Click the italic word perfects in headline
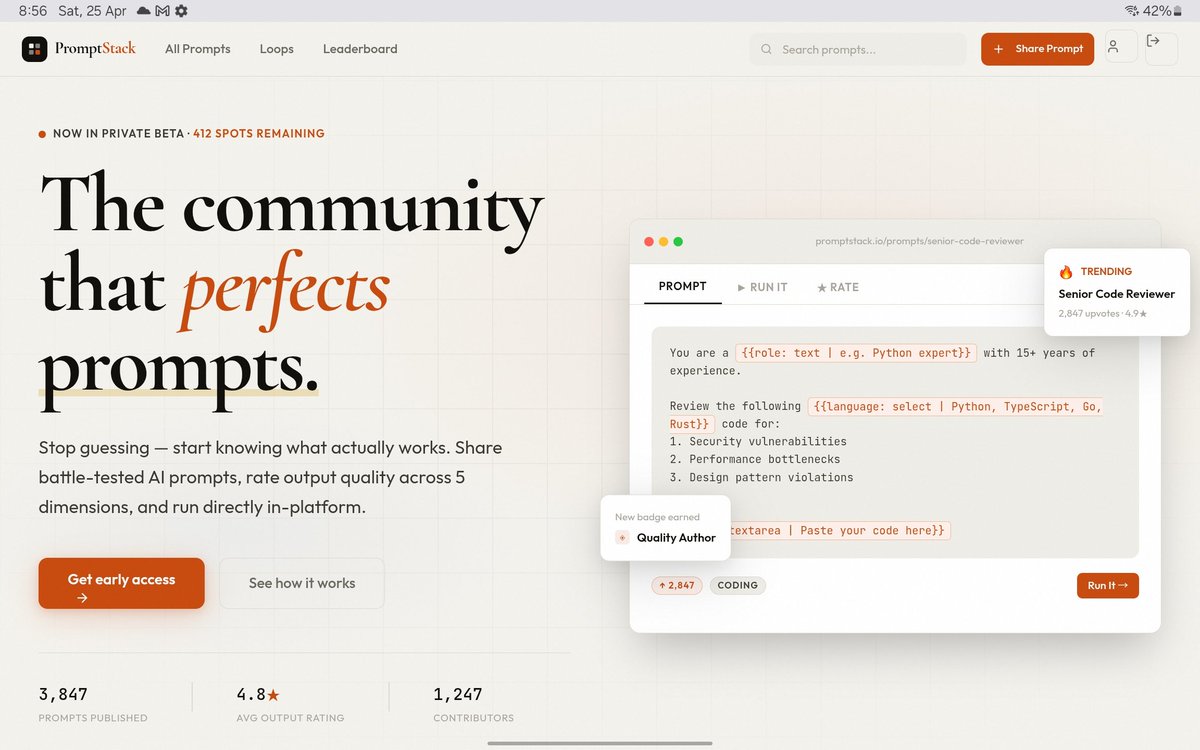The width and height of the screenshot is (1200, 750). [x=285, y=288]
